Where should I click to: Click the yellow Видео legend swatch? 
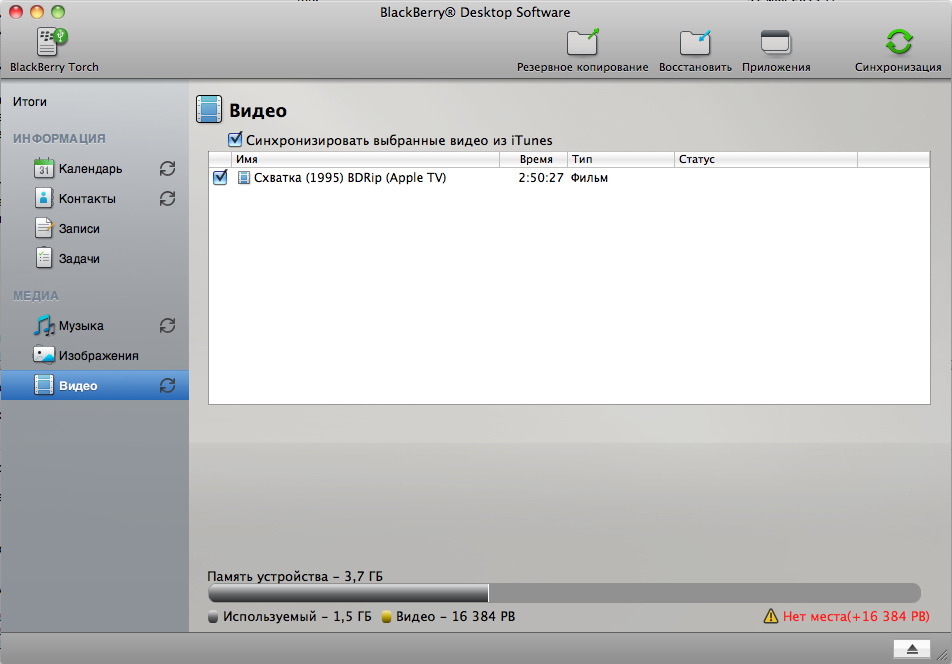[386, 617]
